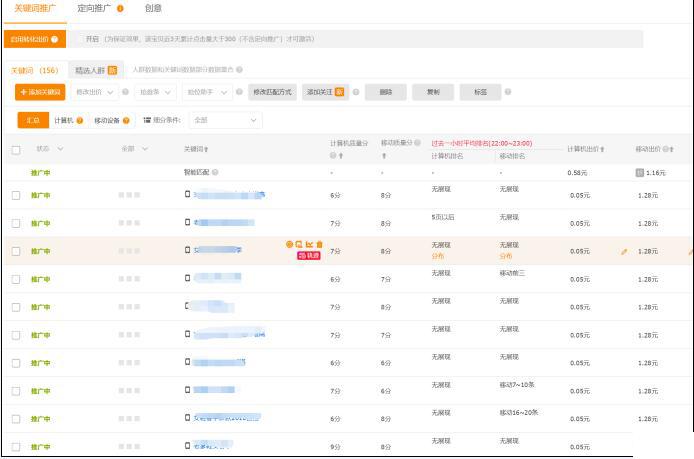Check the first keyword row checkbox
The height and width of the screenshot is (459, 694).
pos(16,195)
